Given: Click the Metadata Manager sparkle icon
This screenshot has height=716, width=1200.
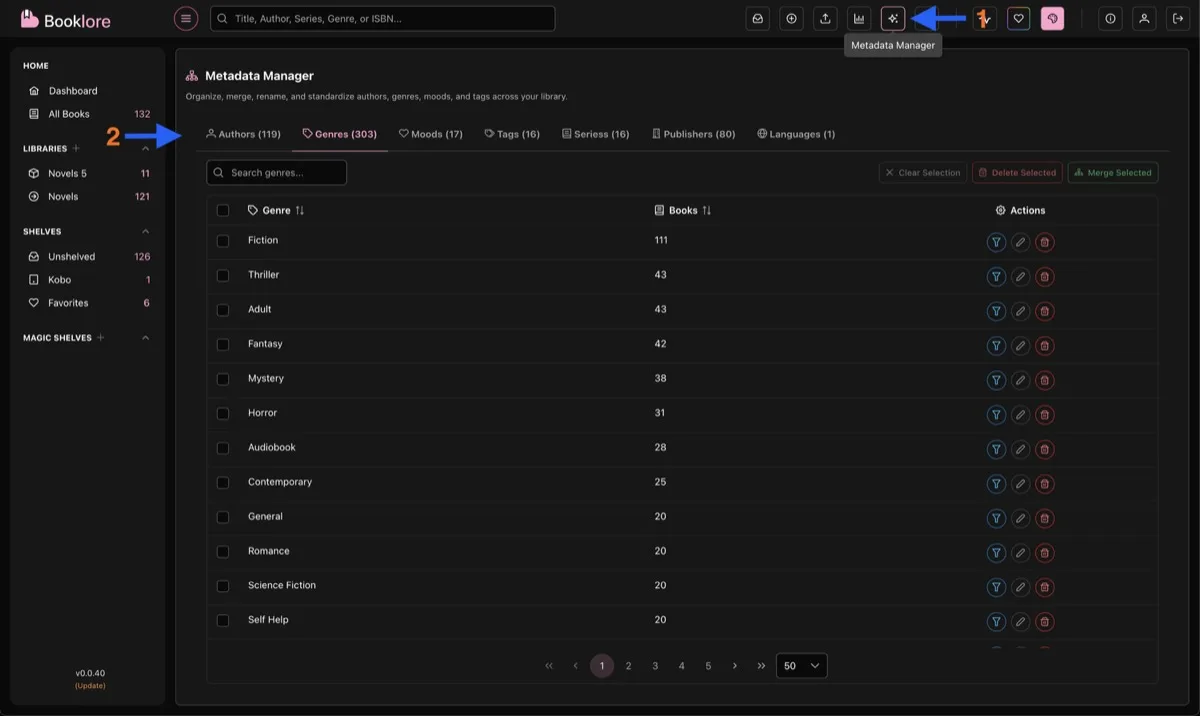Looking at the screenshot, I should tap(893, 18).
